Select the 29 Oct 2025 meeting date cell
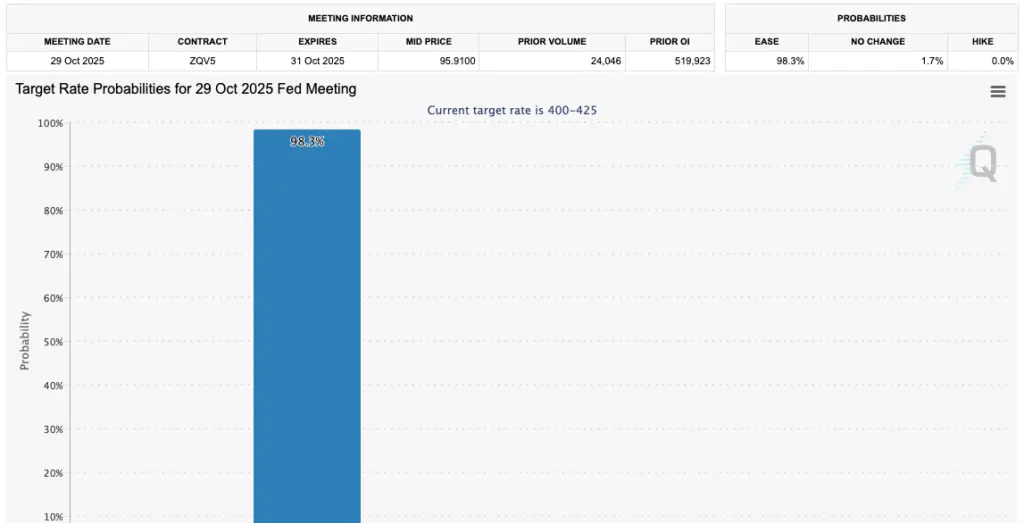This screenshot has height=523, width=1024. tap(77, 61)
